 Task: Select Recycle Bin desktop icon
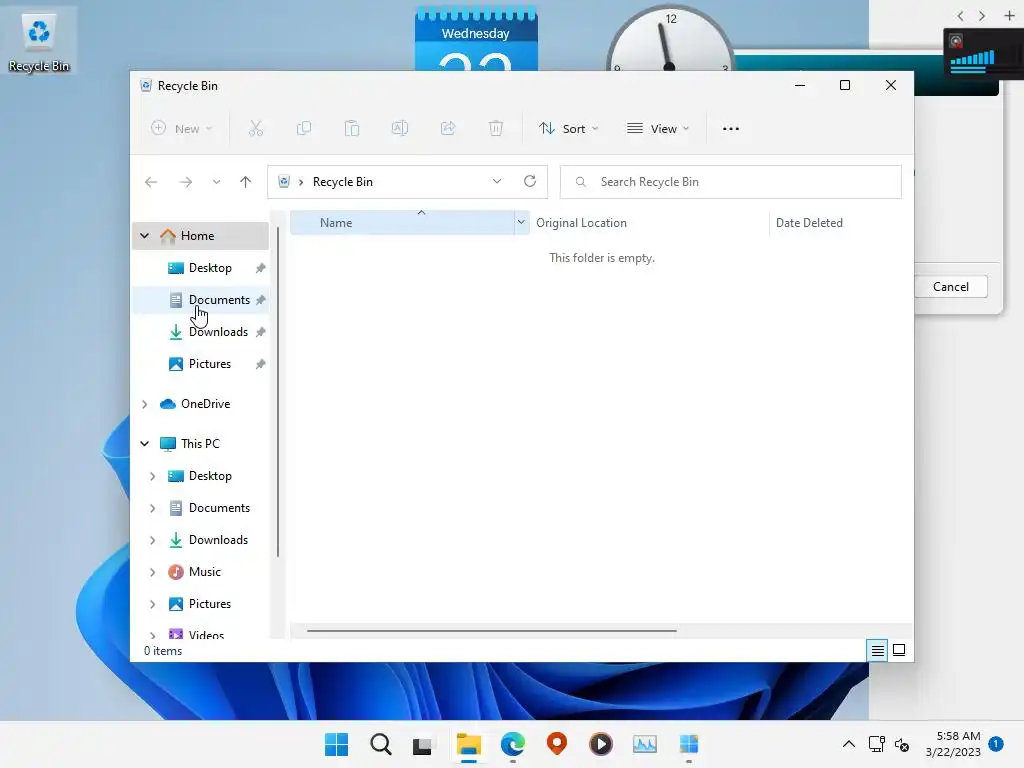click(39, 43)
